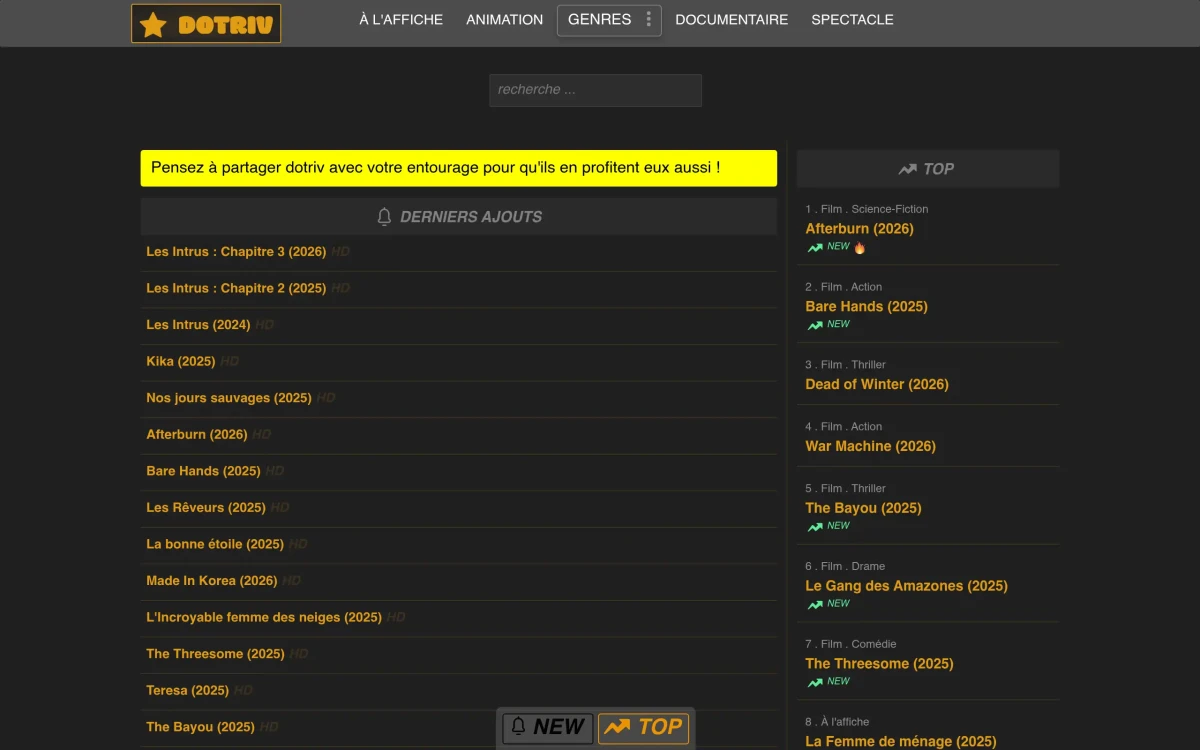Click the trending arrow icon in TOP header
The height and width of the screenshot is (750, 1200).
click(907, 169)
